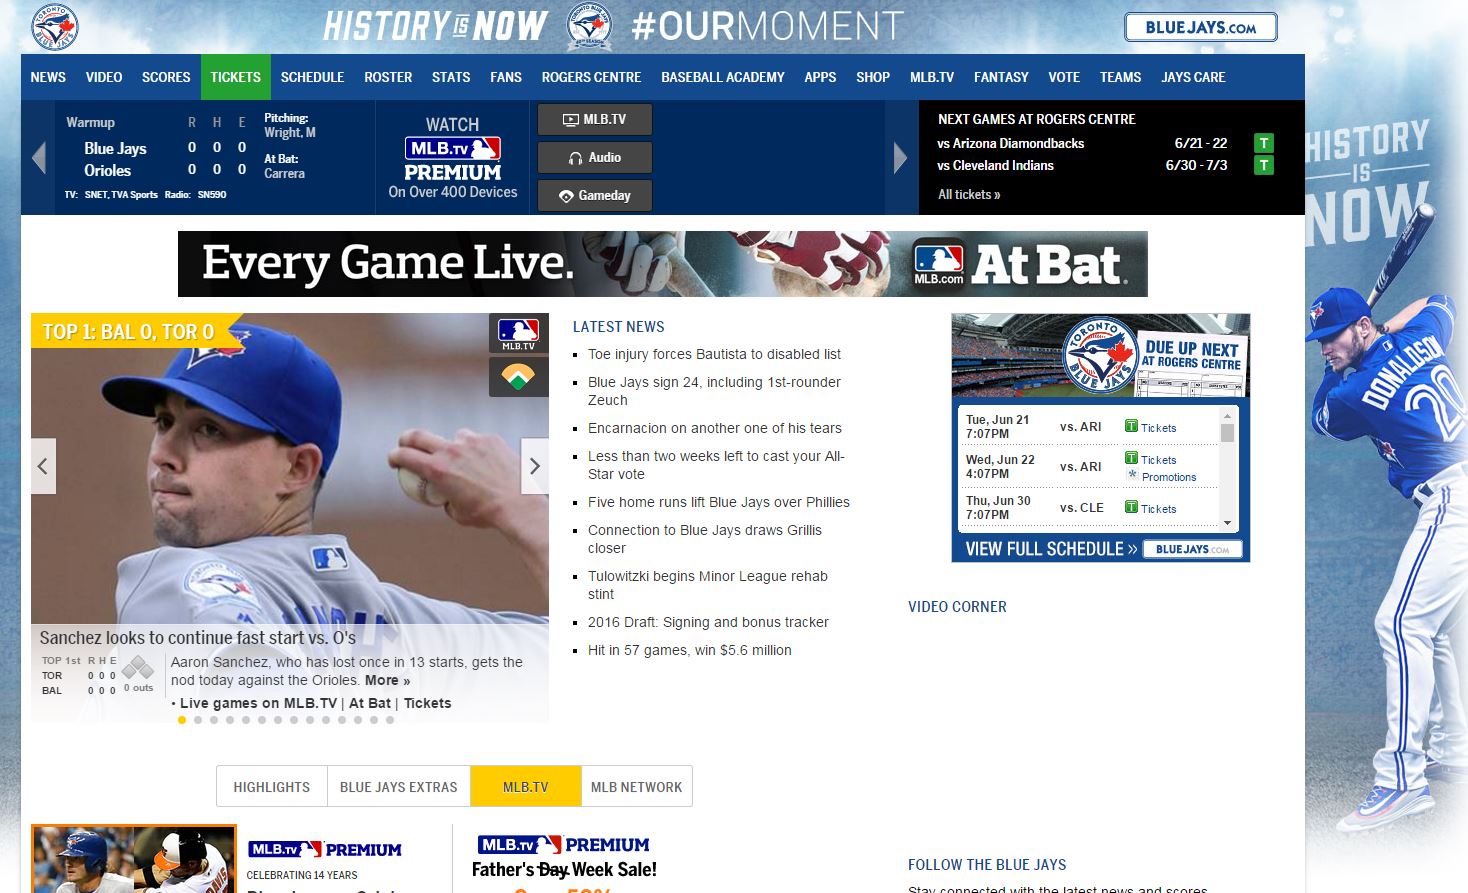Open Tulowitzki begins Minor League rehab stint
Image resolution: width=1468 pixels, height=893 pixels.
click(708, 585)
